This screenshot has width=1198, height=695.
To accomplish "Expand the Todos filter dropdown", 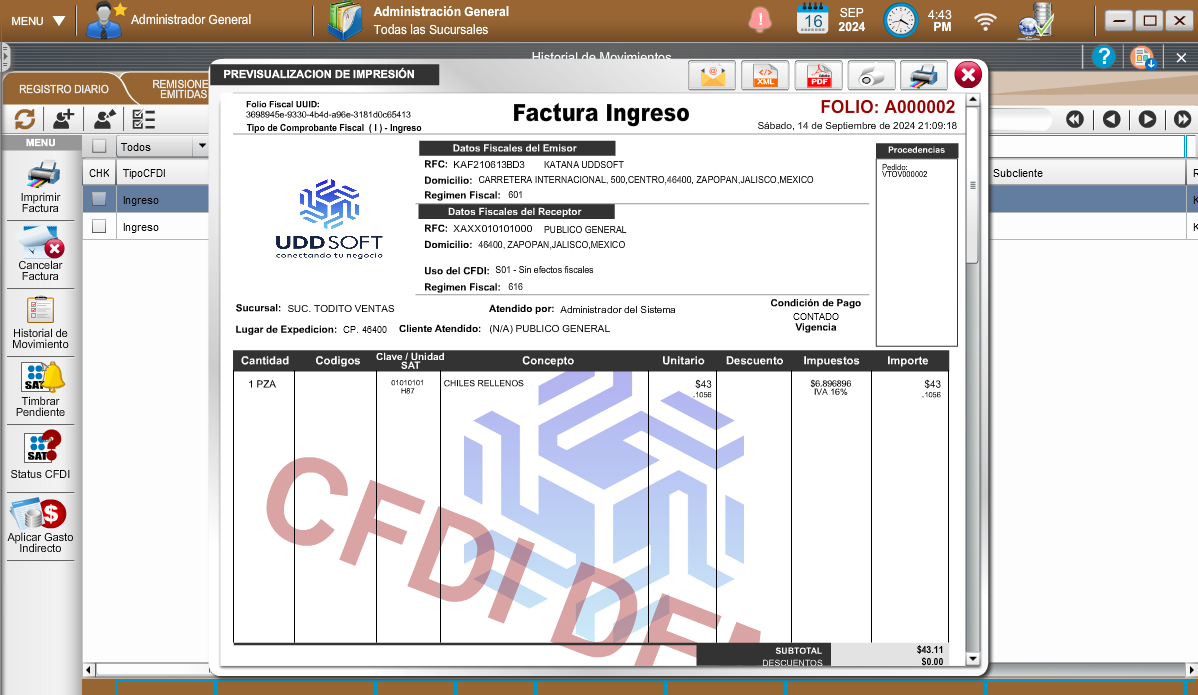I will 202,147.
